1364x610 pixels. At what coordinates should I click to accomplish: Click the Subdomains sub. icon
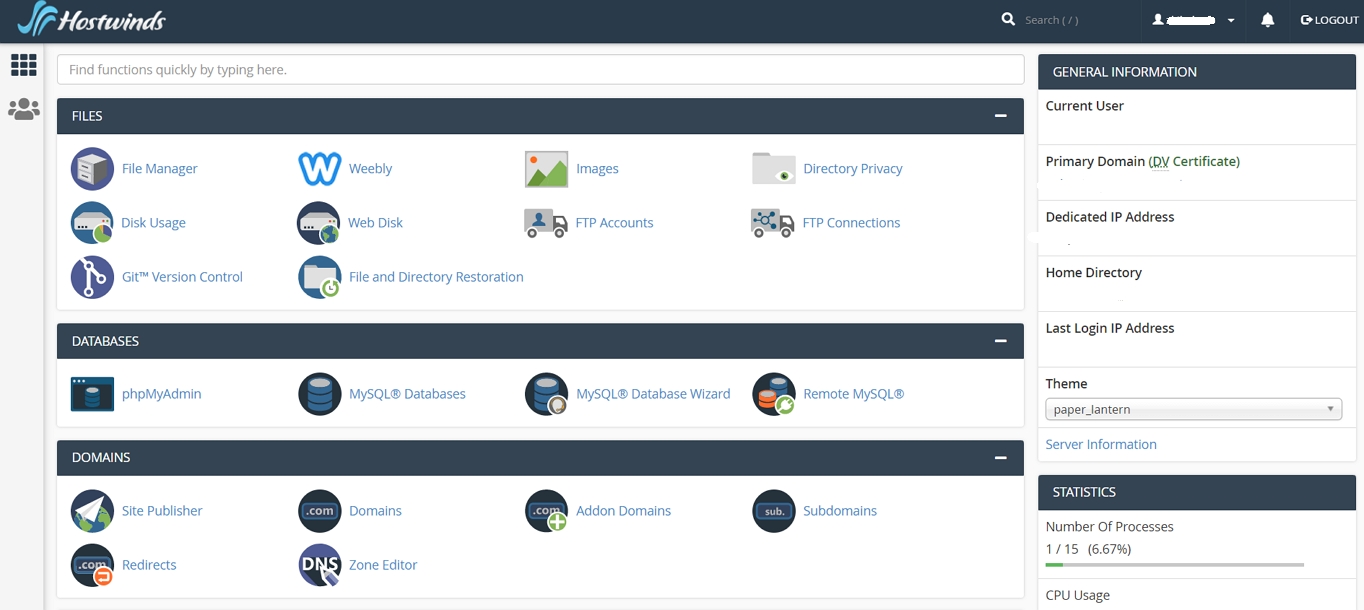click(773, 511)
